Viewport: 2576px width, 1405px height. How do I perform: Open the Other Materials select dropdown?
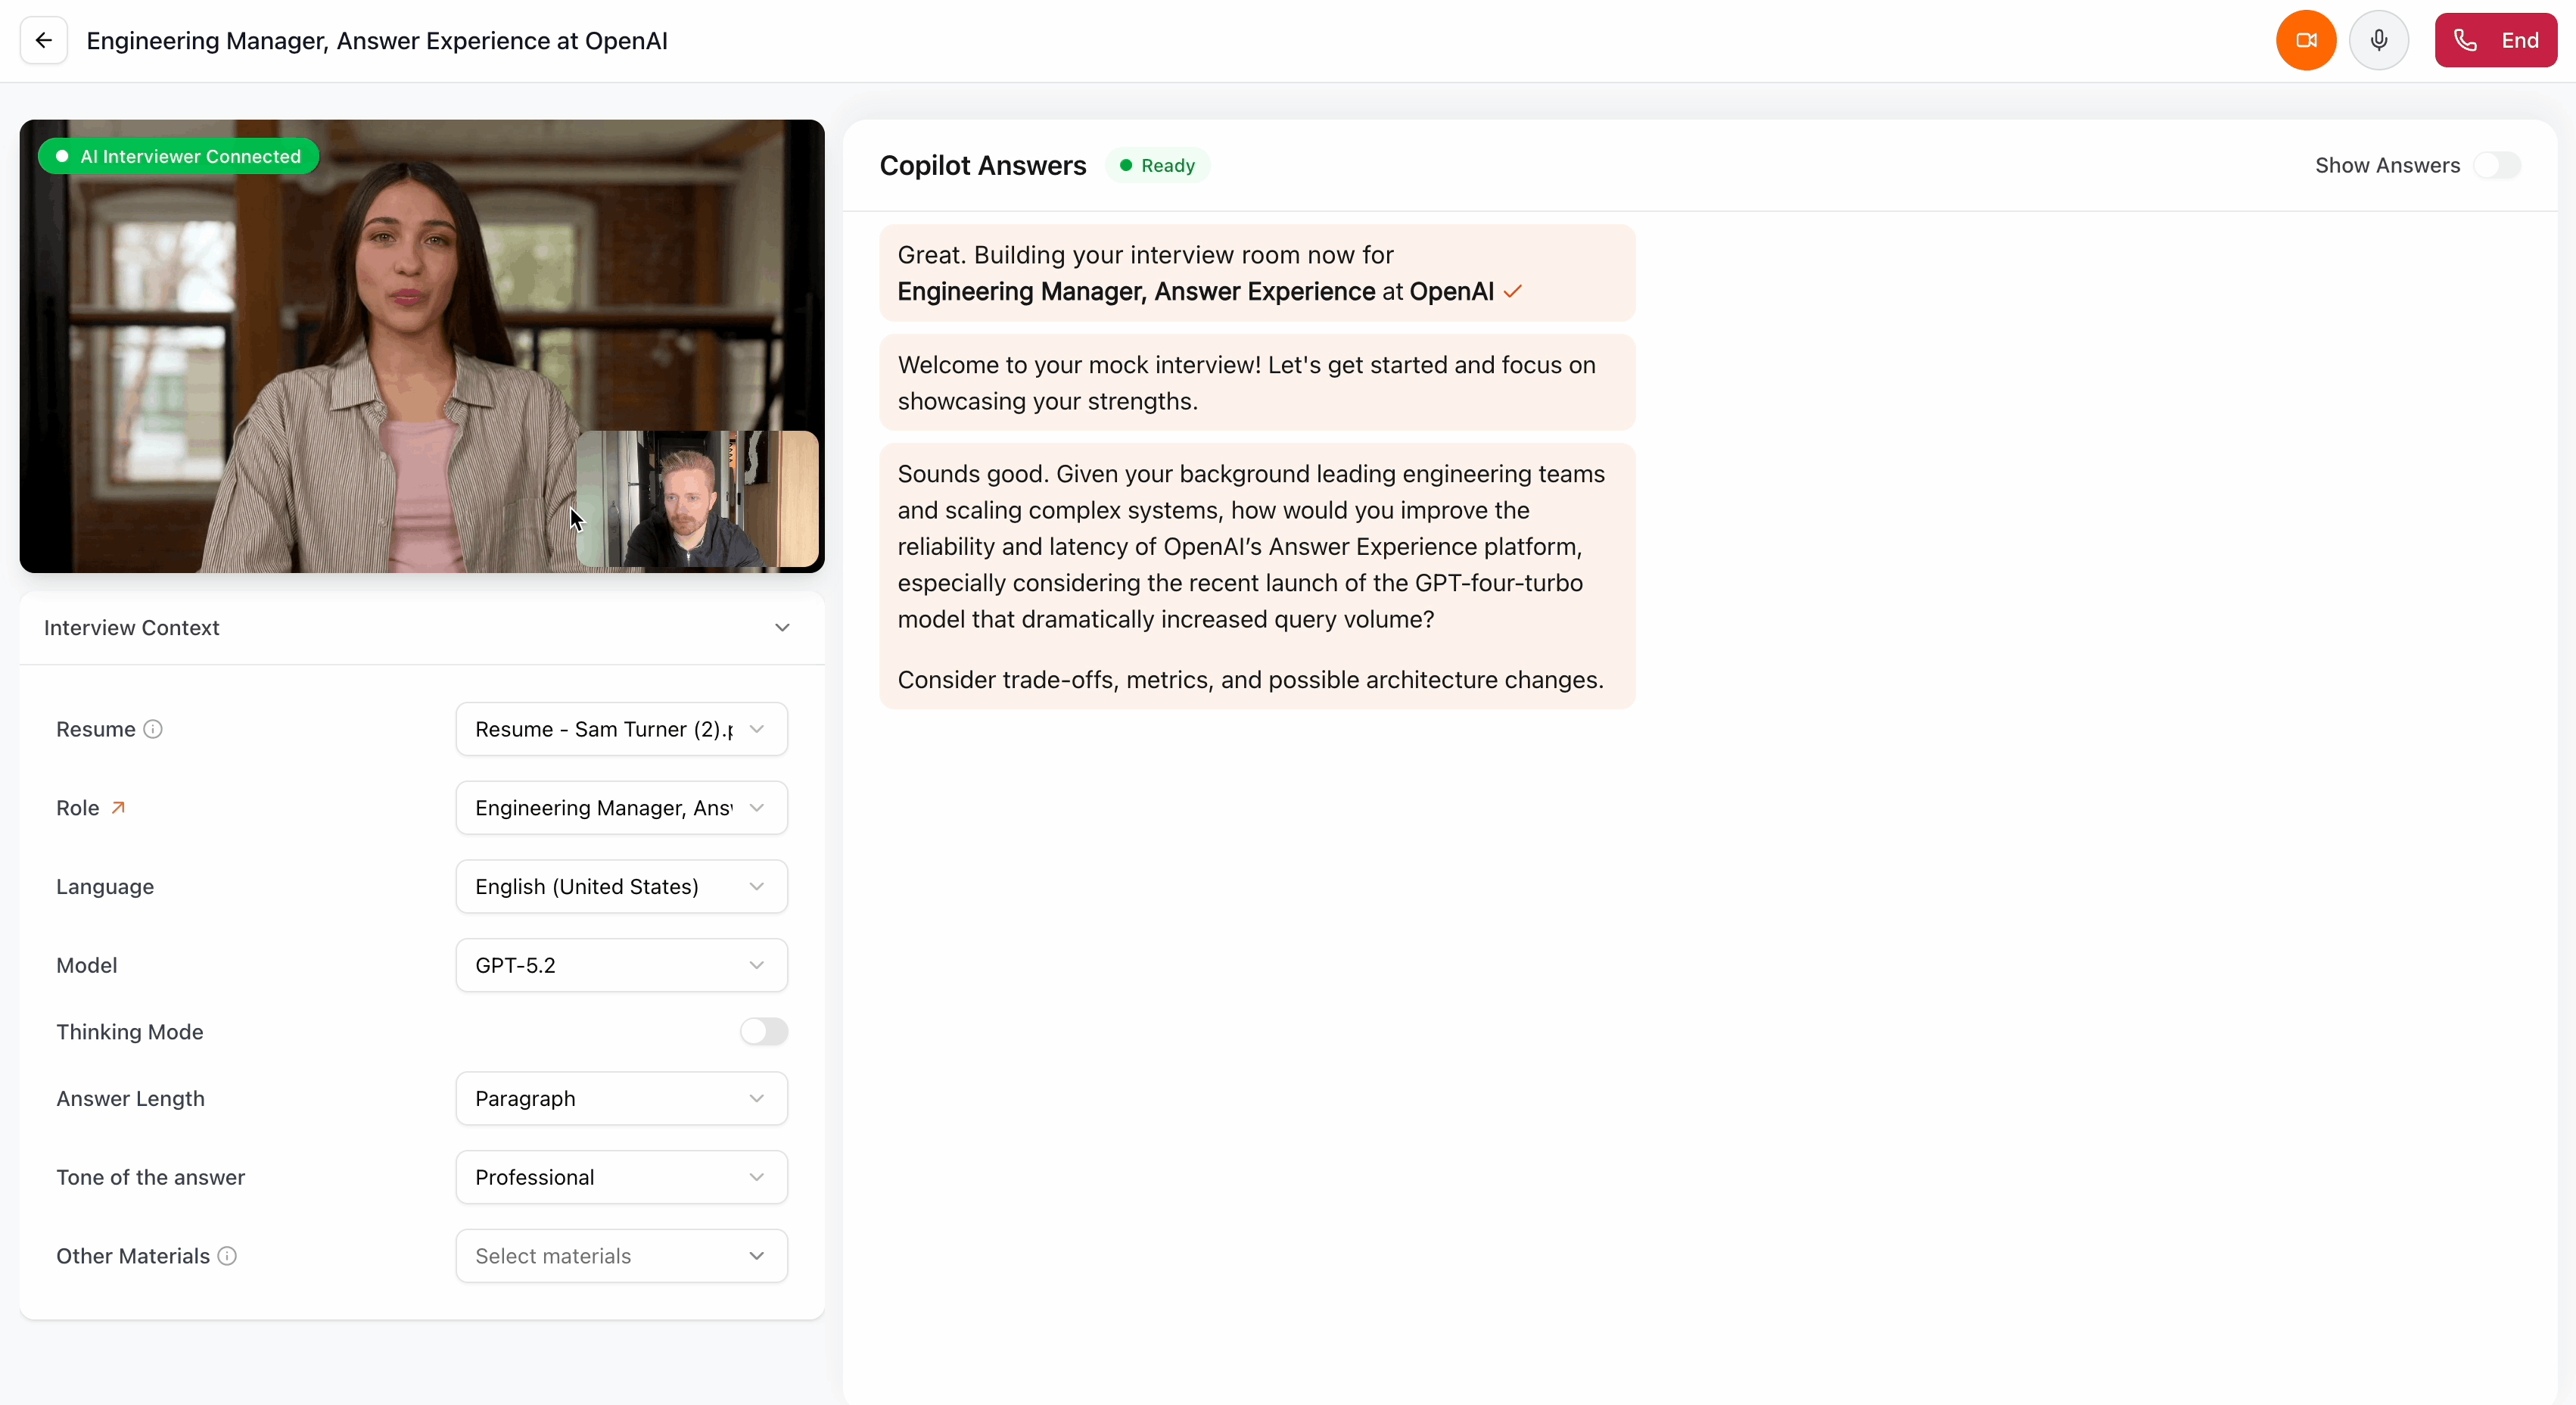(621, 1256)
